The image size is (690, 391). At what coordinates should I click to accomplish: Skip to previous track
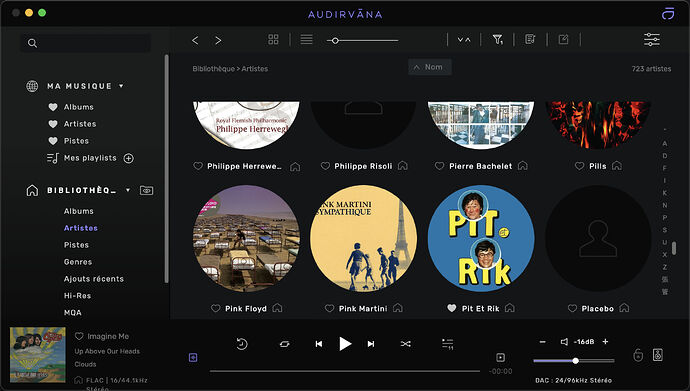(319, 344)
